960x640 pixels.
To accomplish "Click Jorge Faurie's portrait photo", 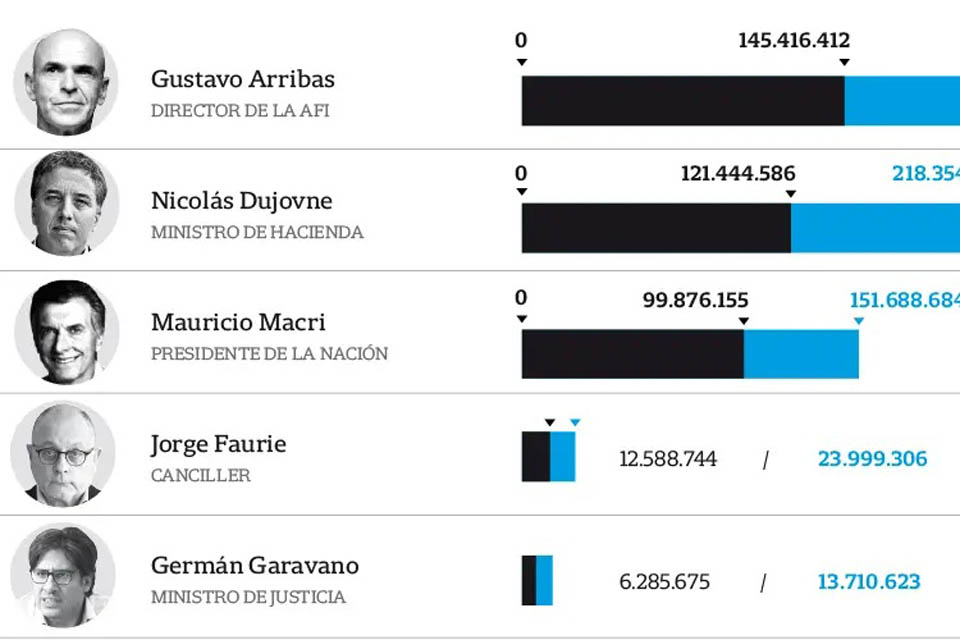I will click(63, 454).
